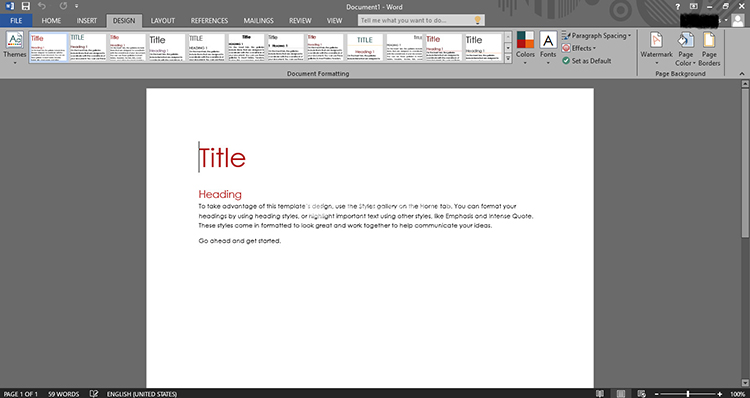The height and width of the screenshot is (398, 750).
Task: Click the Heading text in document
Action: click(220, 194)
